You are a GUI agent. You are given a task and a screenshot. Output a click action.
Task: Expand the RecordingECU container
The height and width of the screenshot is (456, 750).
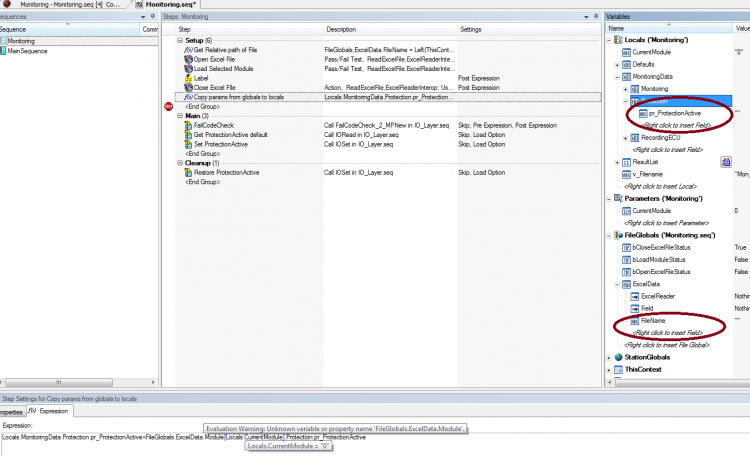(625, 138)
